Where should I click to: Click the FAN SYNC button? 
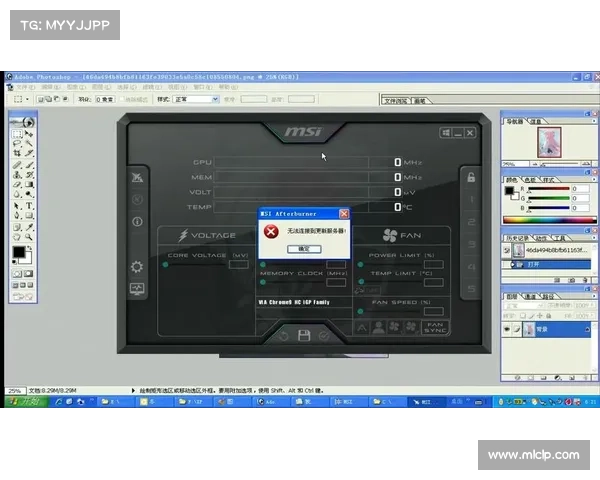click(435, 327)
